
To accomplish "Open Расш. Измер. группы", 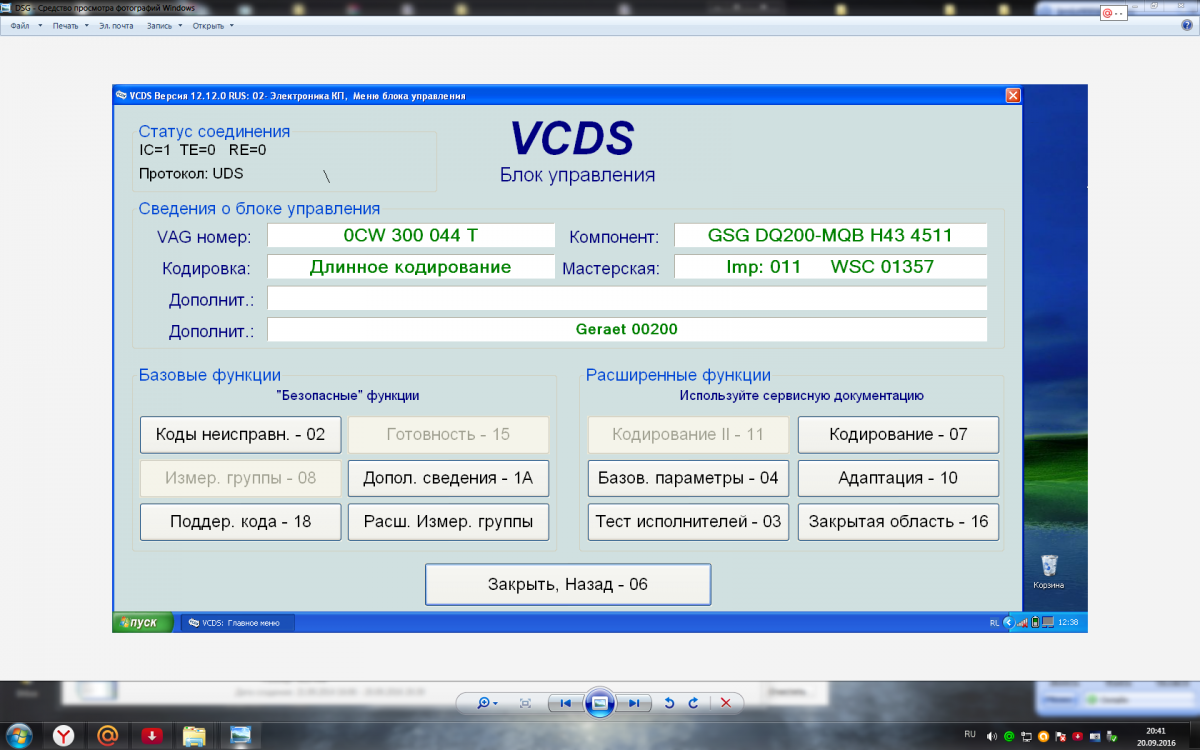I will tap(448, 522).
